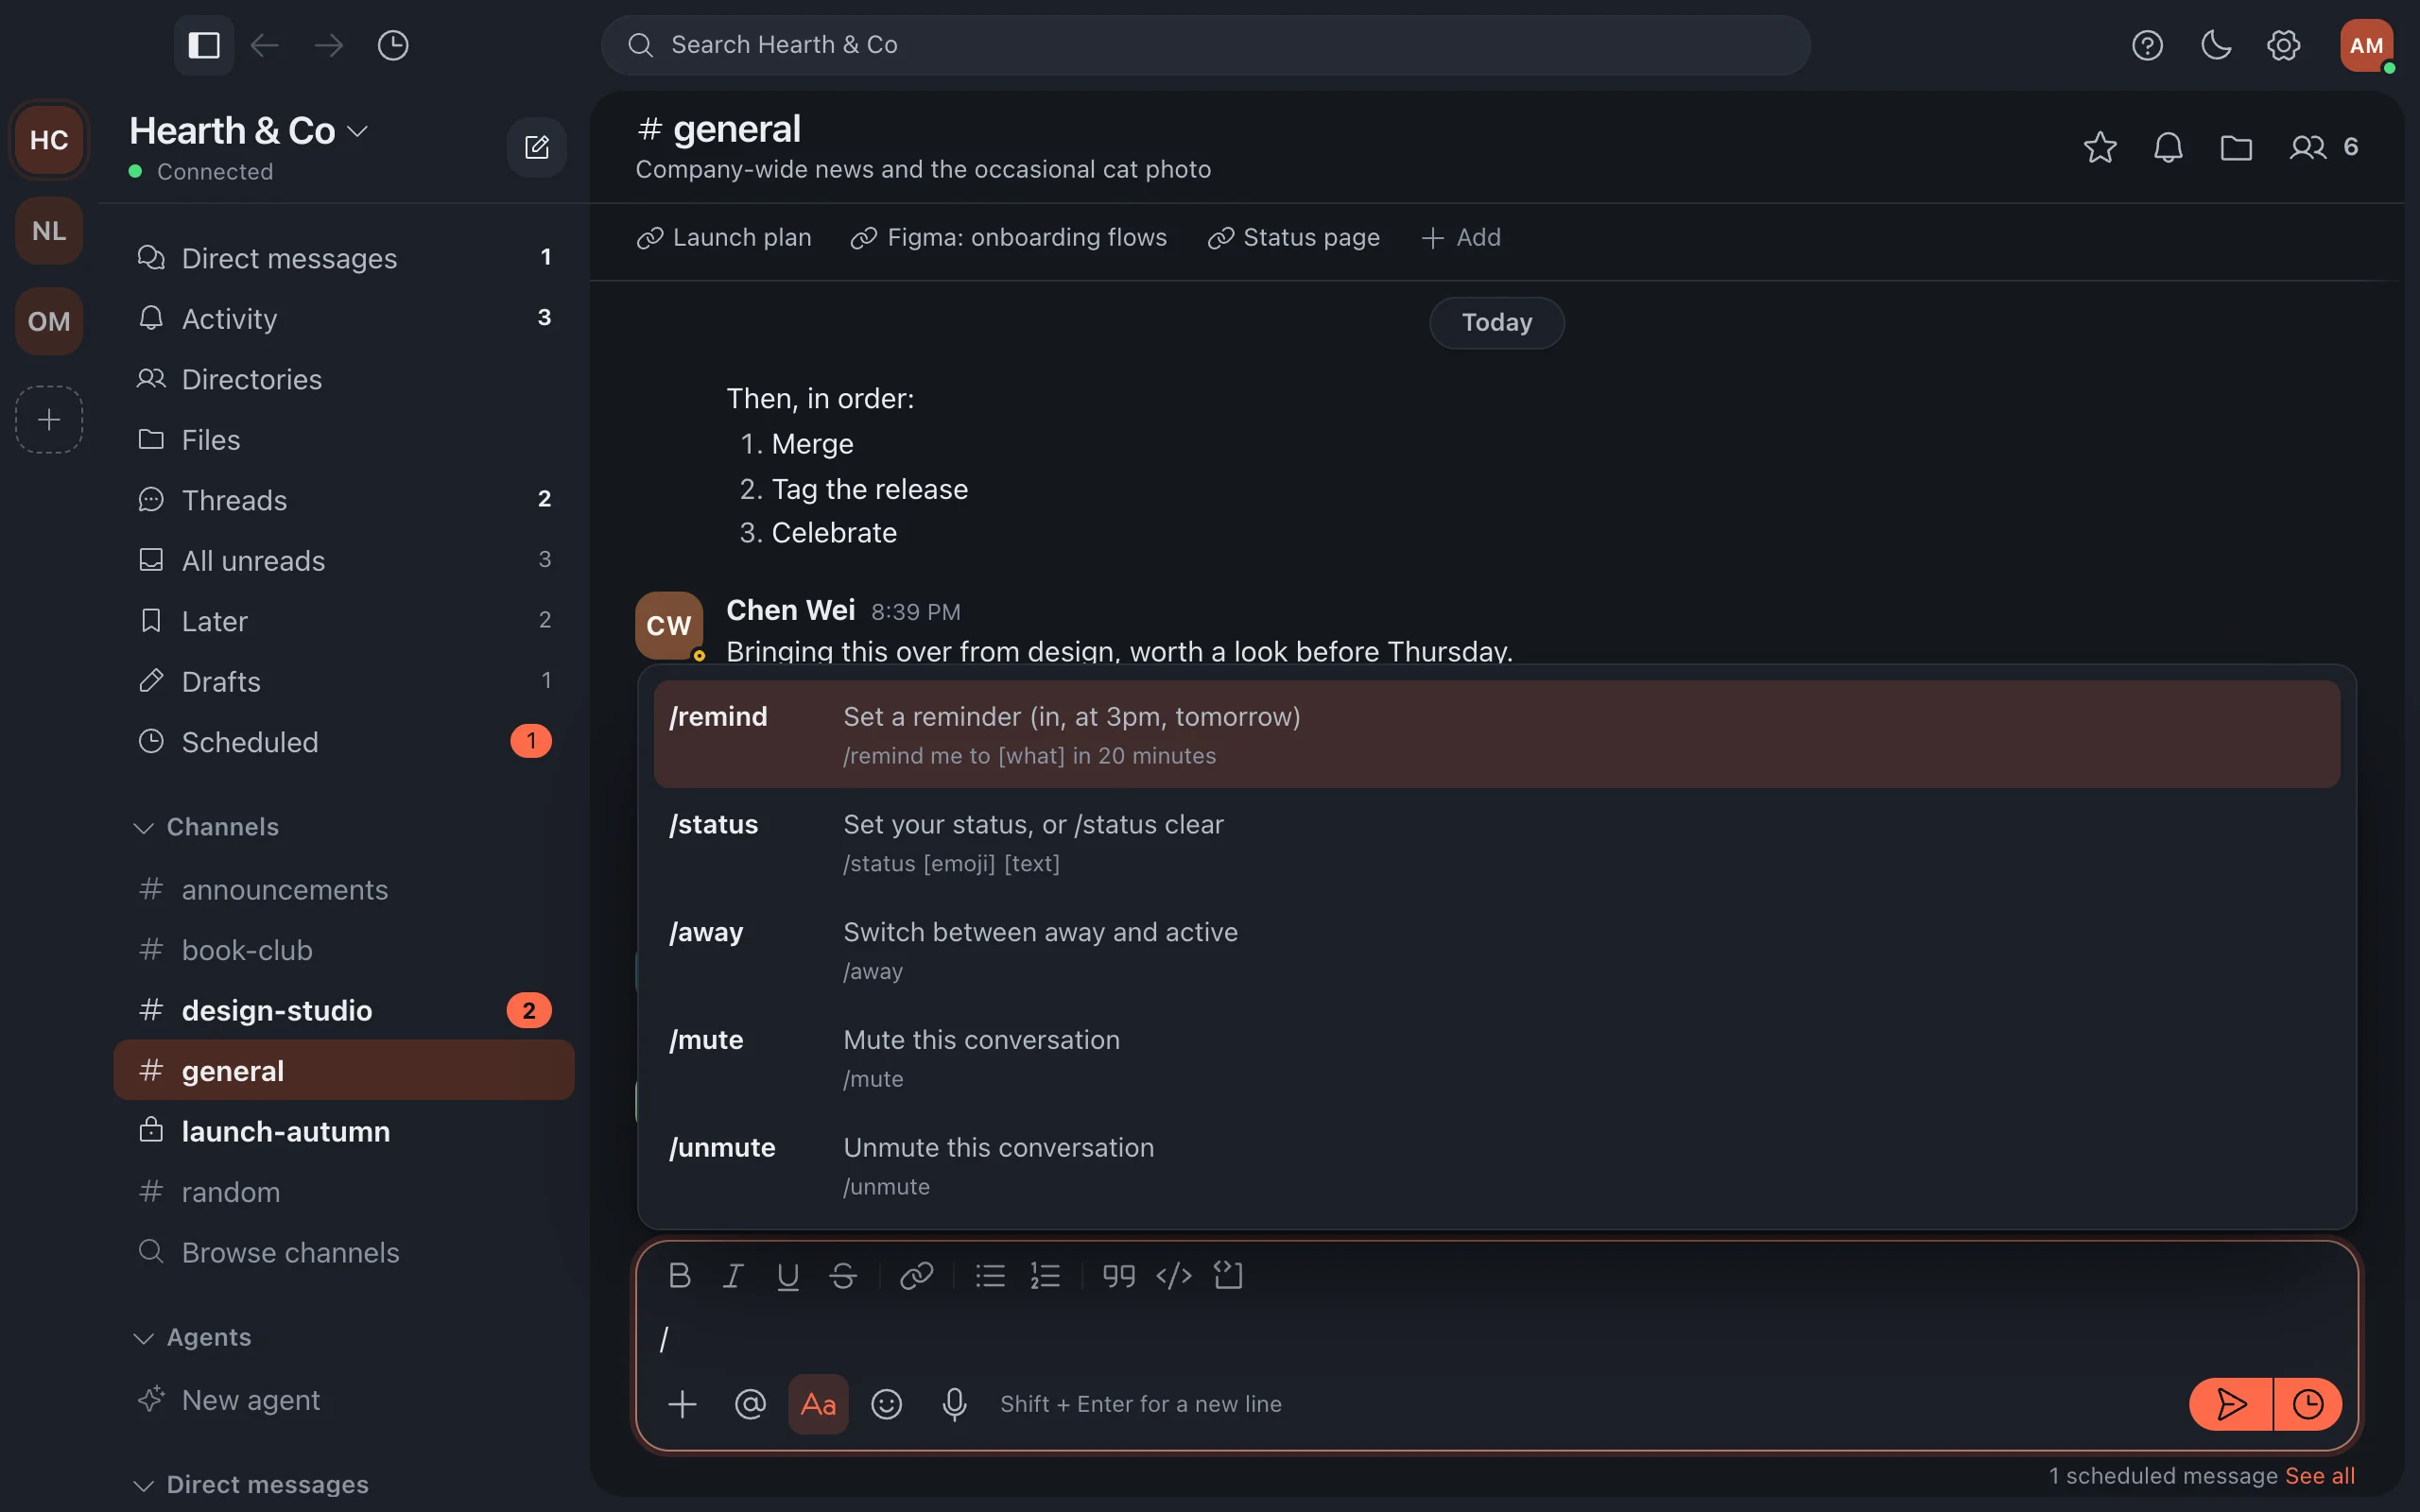Select the /away command

1496,950
